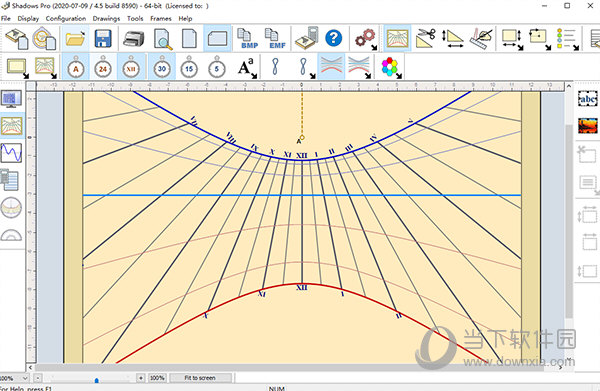Open print preview magnifier icon

point(163,39)
